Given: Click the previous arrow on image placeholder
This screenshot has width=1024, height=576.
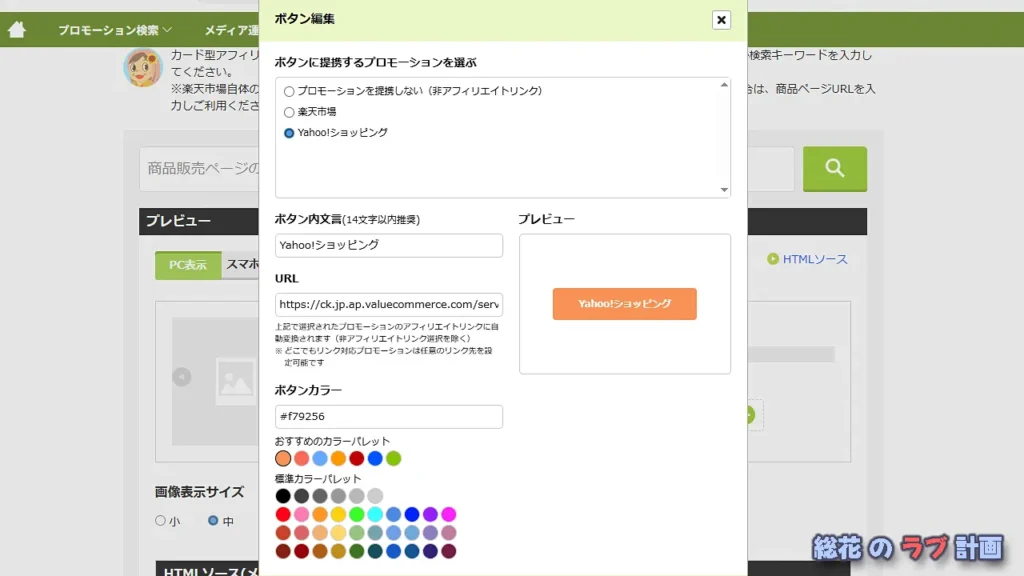Looking at the screenshot, I should point(182,377).
